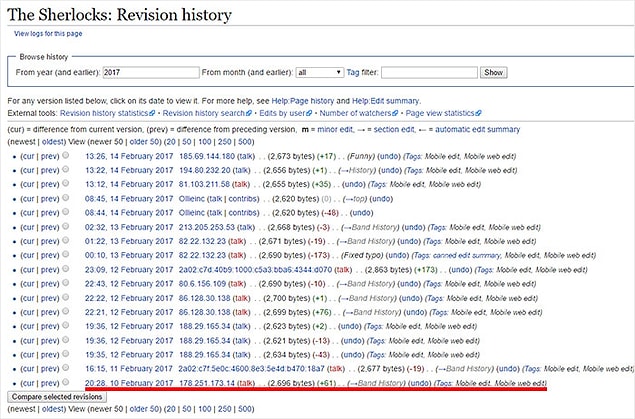Image resolution: width=635 pixels, height=419 pixels.
Task: Open Edits by user external tool
Action: (286, 113)
